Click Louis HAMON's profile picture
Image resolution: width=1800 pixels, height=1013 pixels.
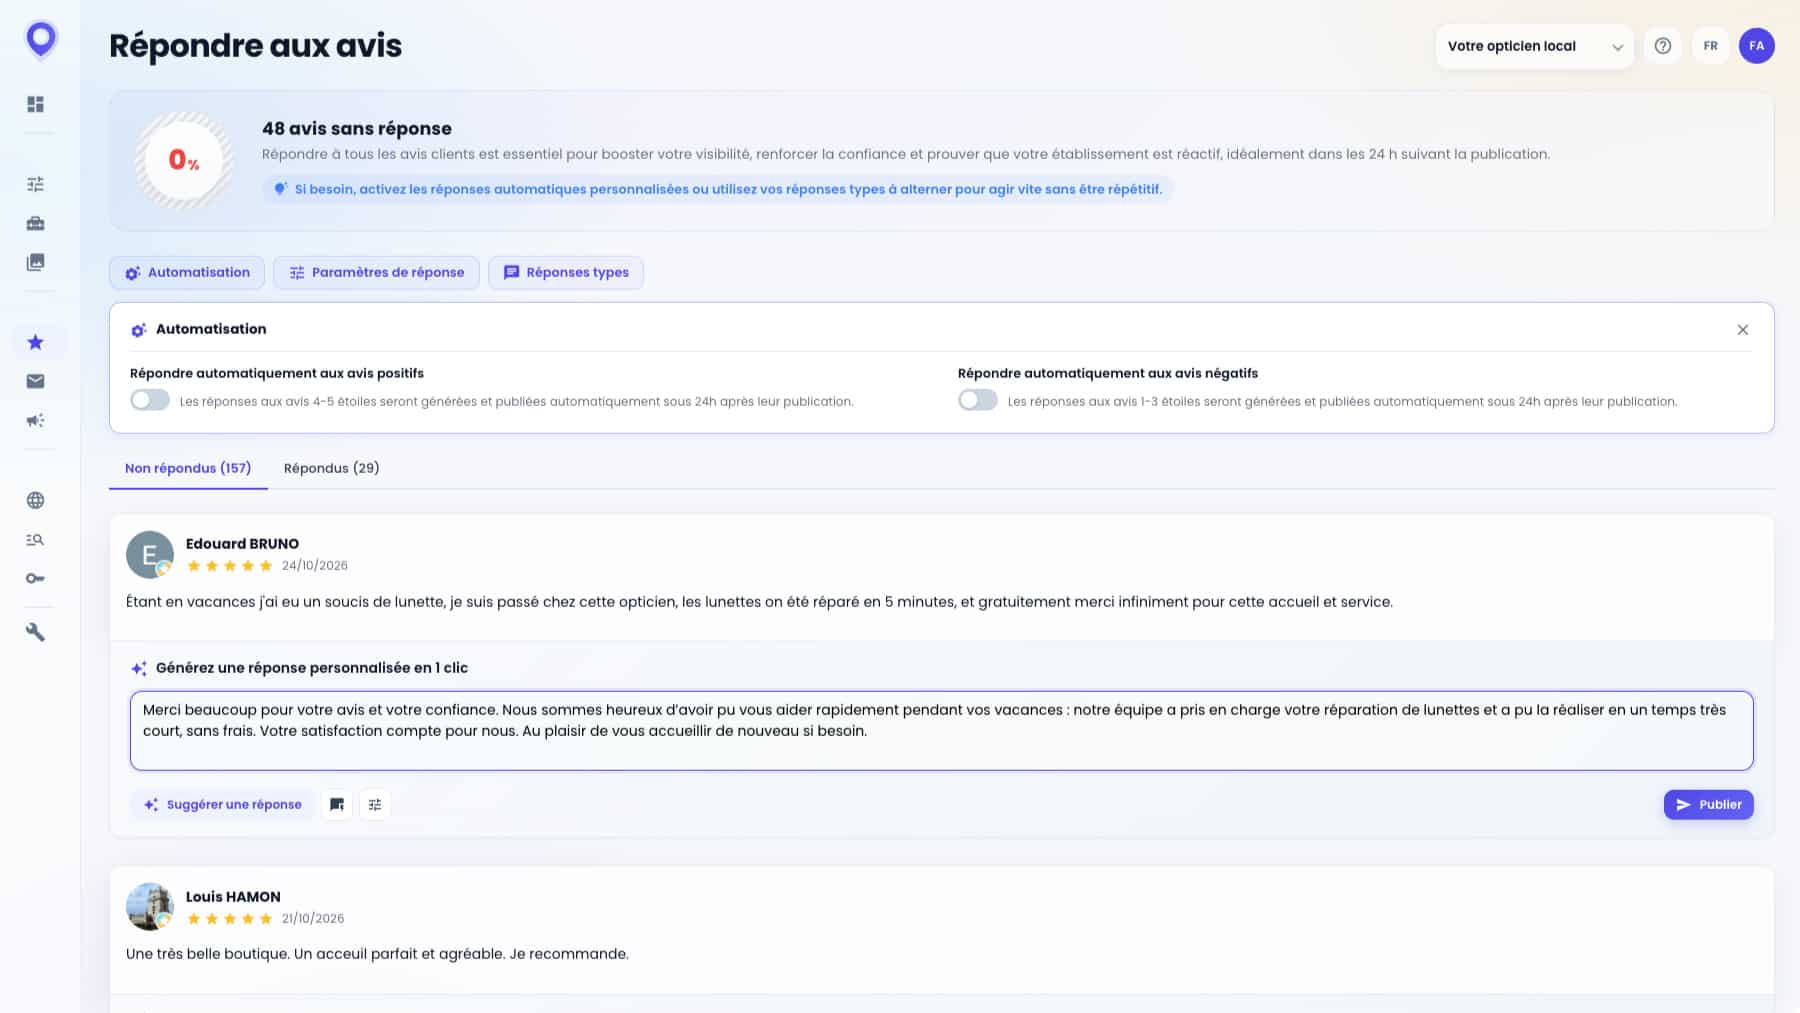150,907
